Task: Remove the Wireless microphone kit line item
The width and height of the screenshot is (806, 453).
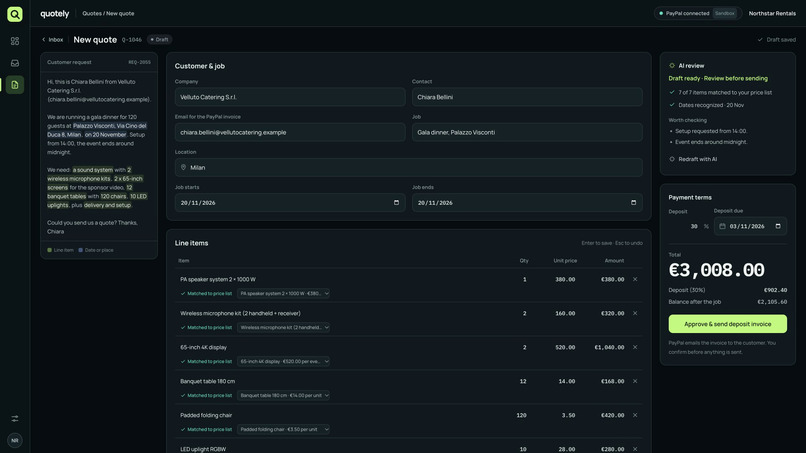Action: pyautogui.click(x=635, y=313)
